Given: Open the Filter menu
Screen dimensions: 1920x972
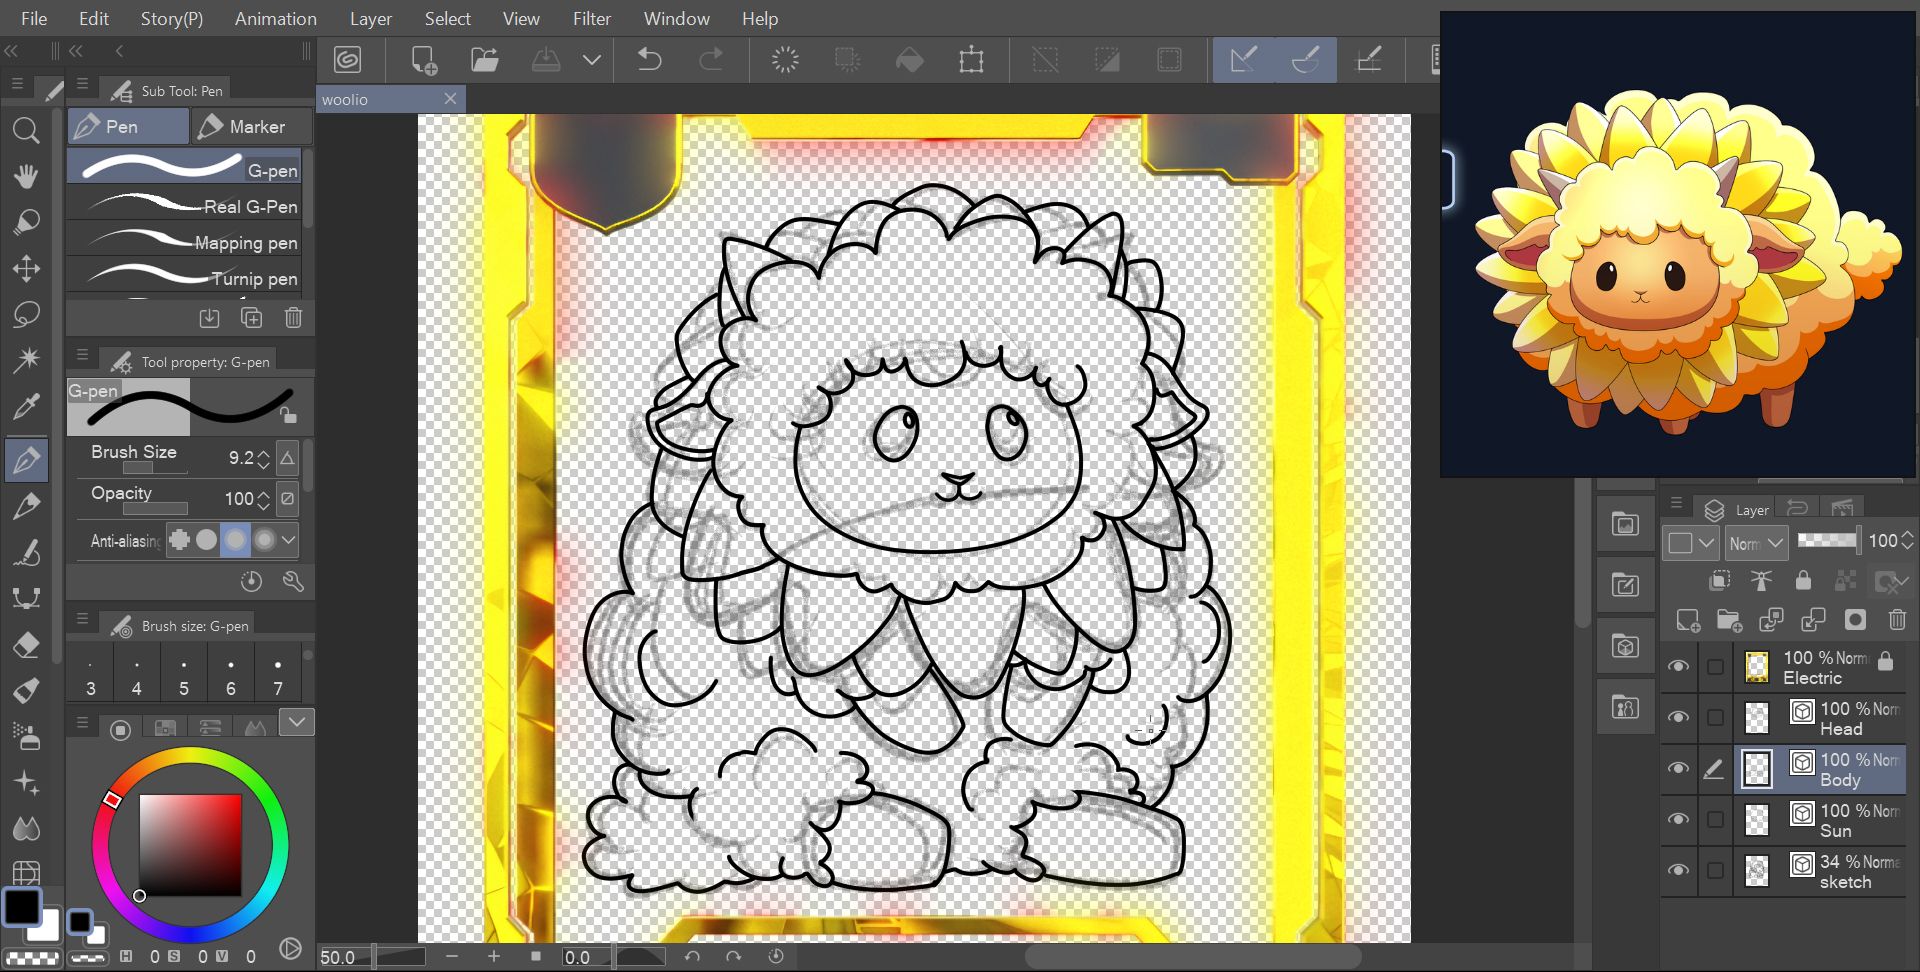Looking at the screenshot, I should (591, 18).
